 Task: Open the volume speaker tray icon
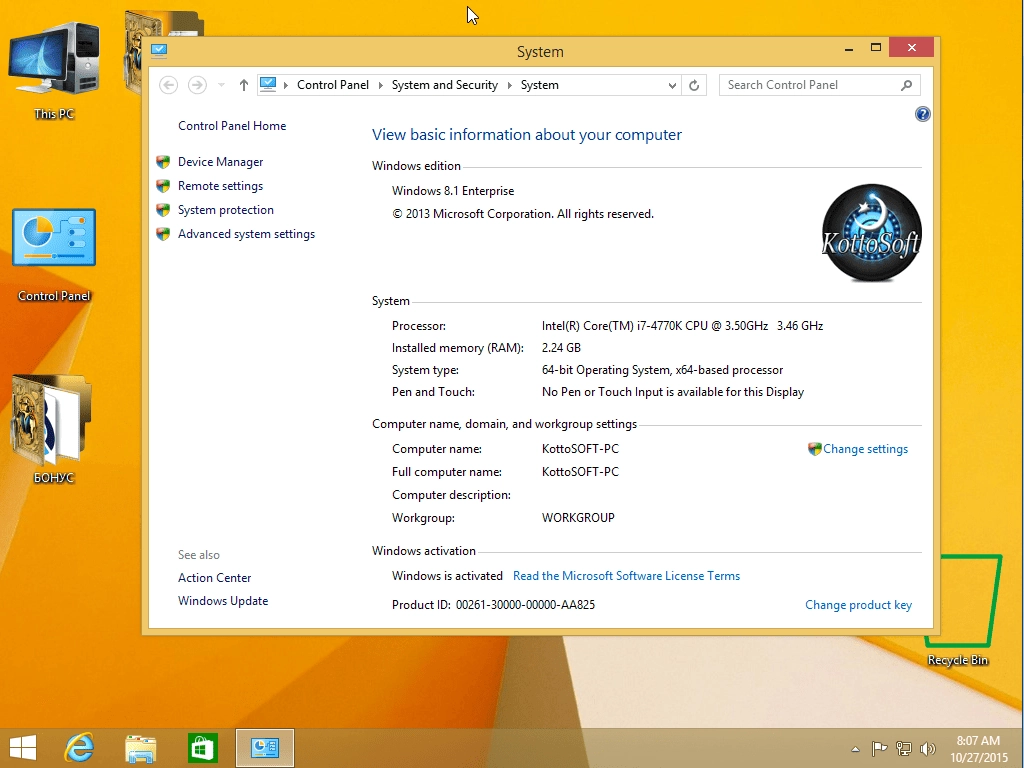click(x=927, y=748)
